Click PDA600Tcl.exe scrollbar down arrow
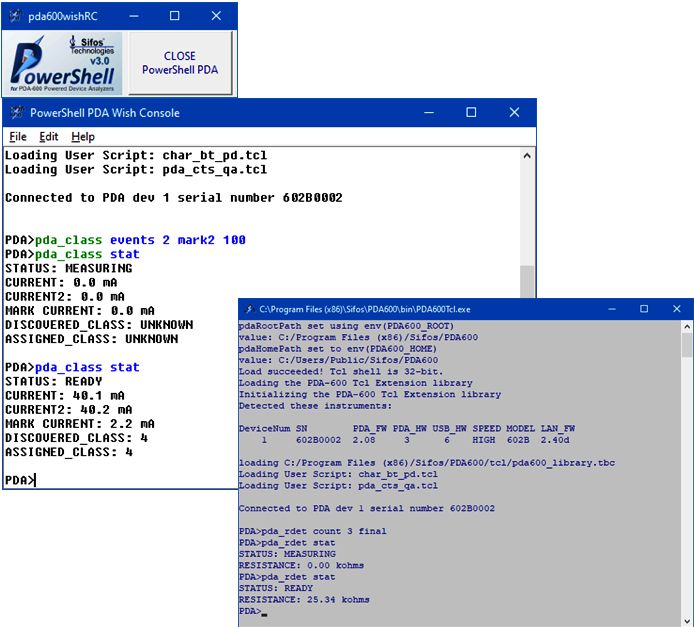 pos(686,621)
